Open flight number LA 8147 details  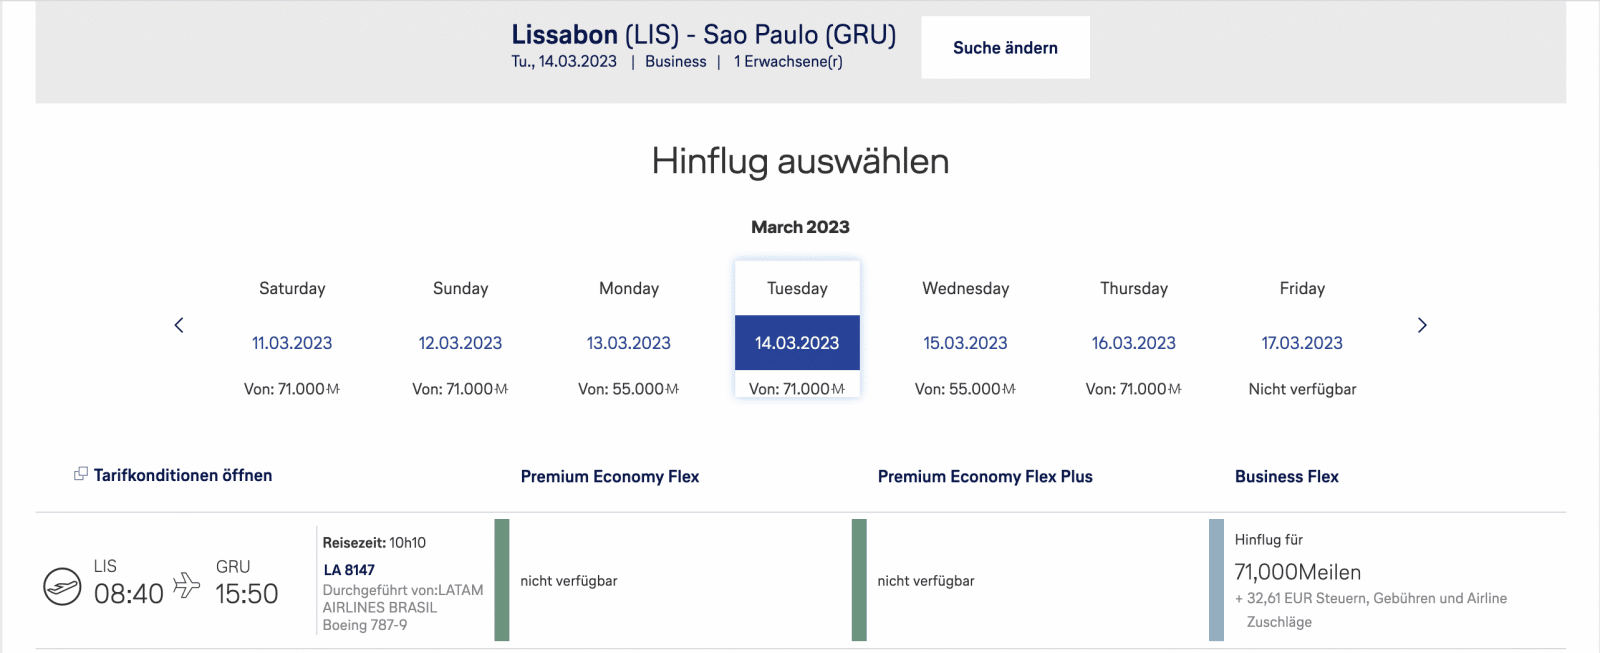(349, 570)
